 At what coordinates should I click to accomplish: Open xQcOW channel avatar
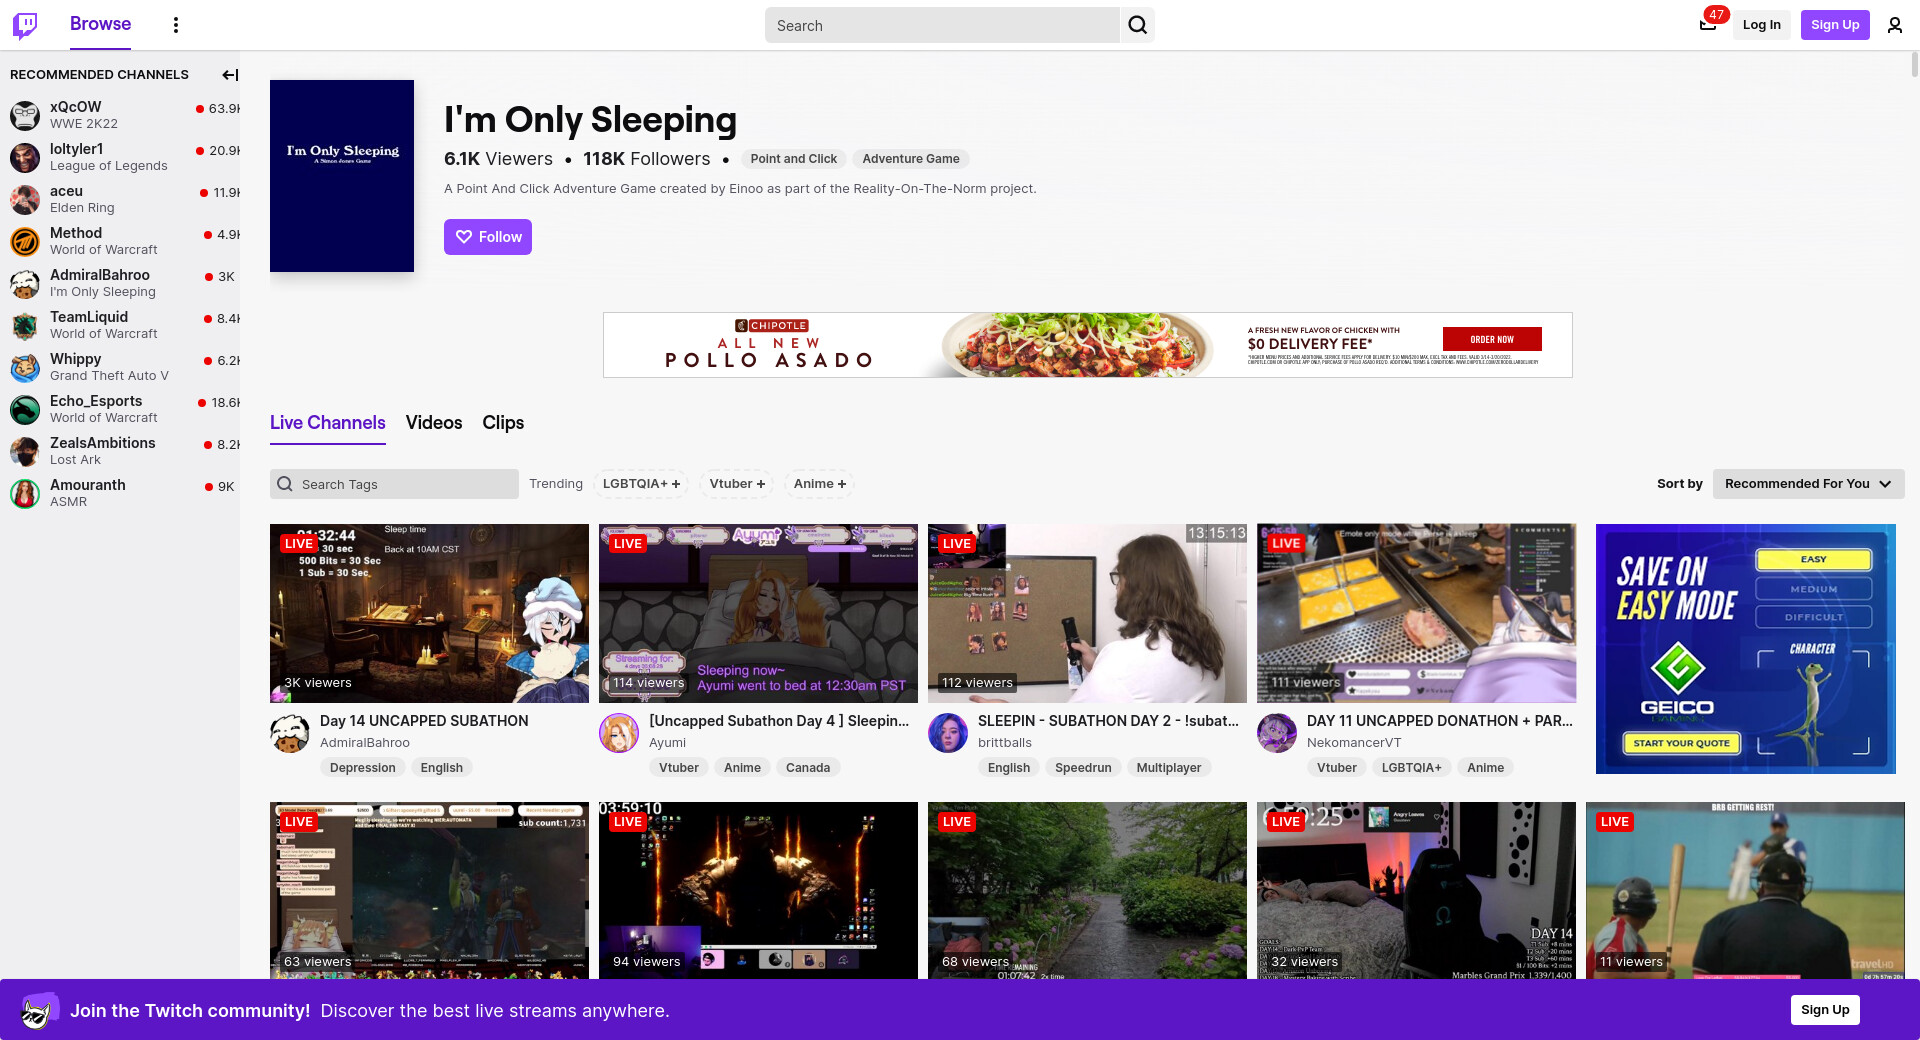coord(25,115)
